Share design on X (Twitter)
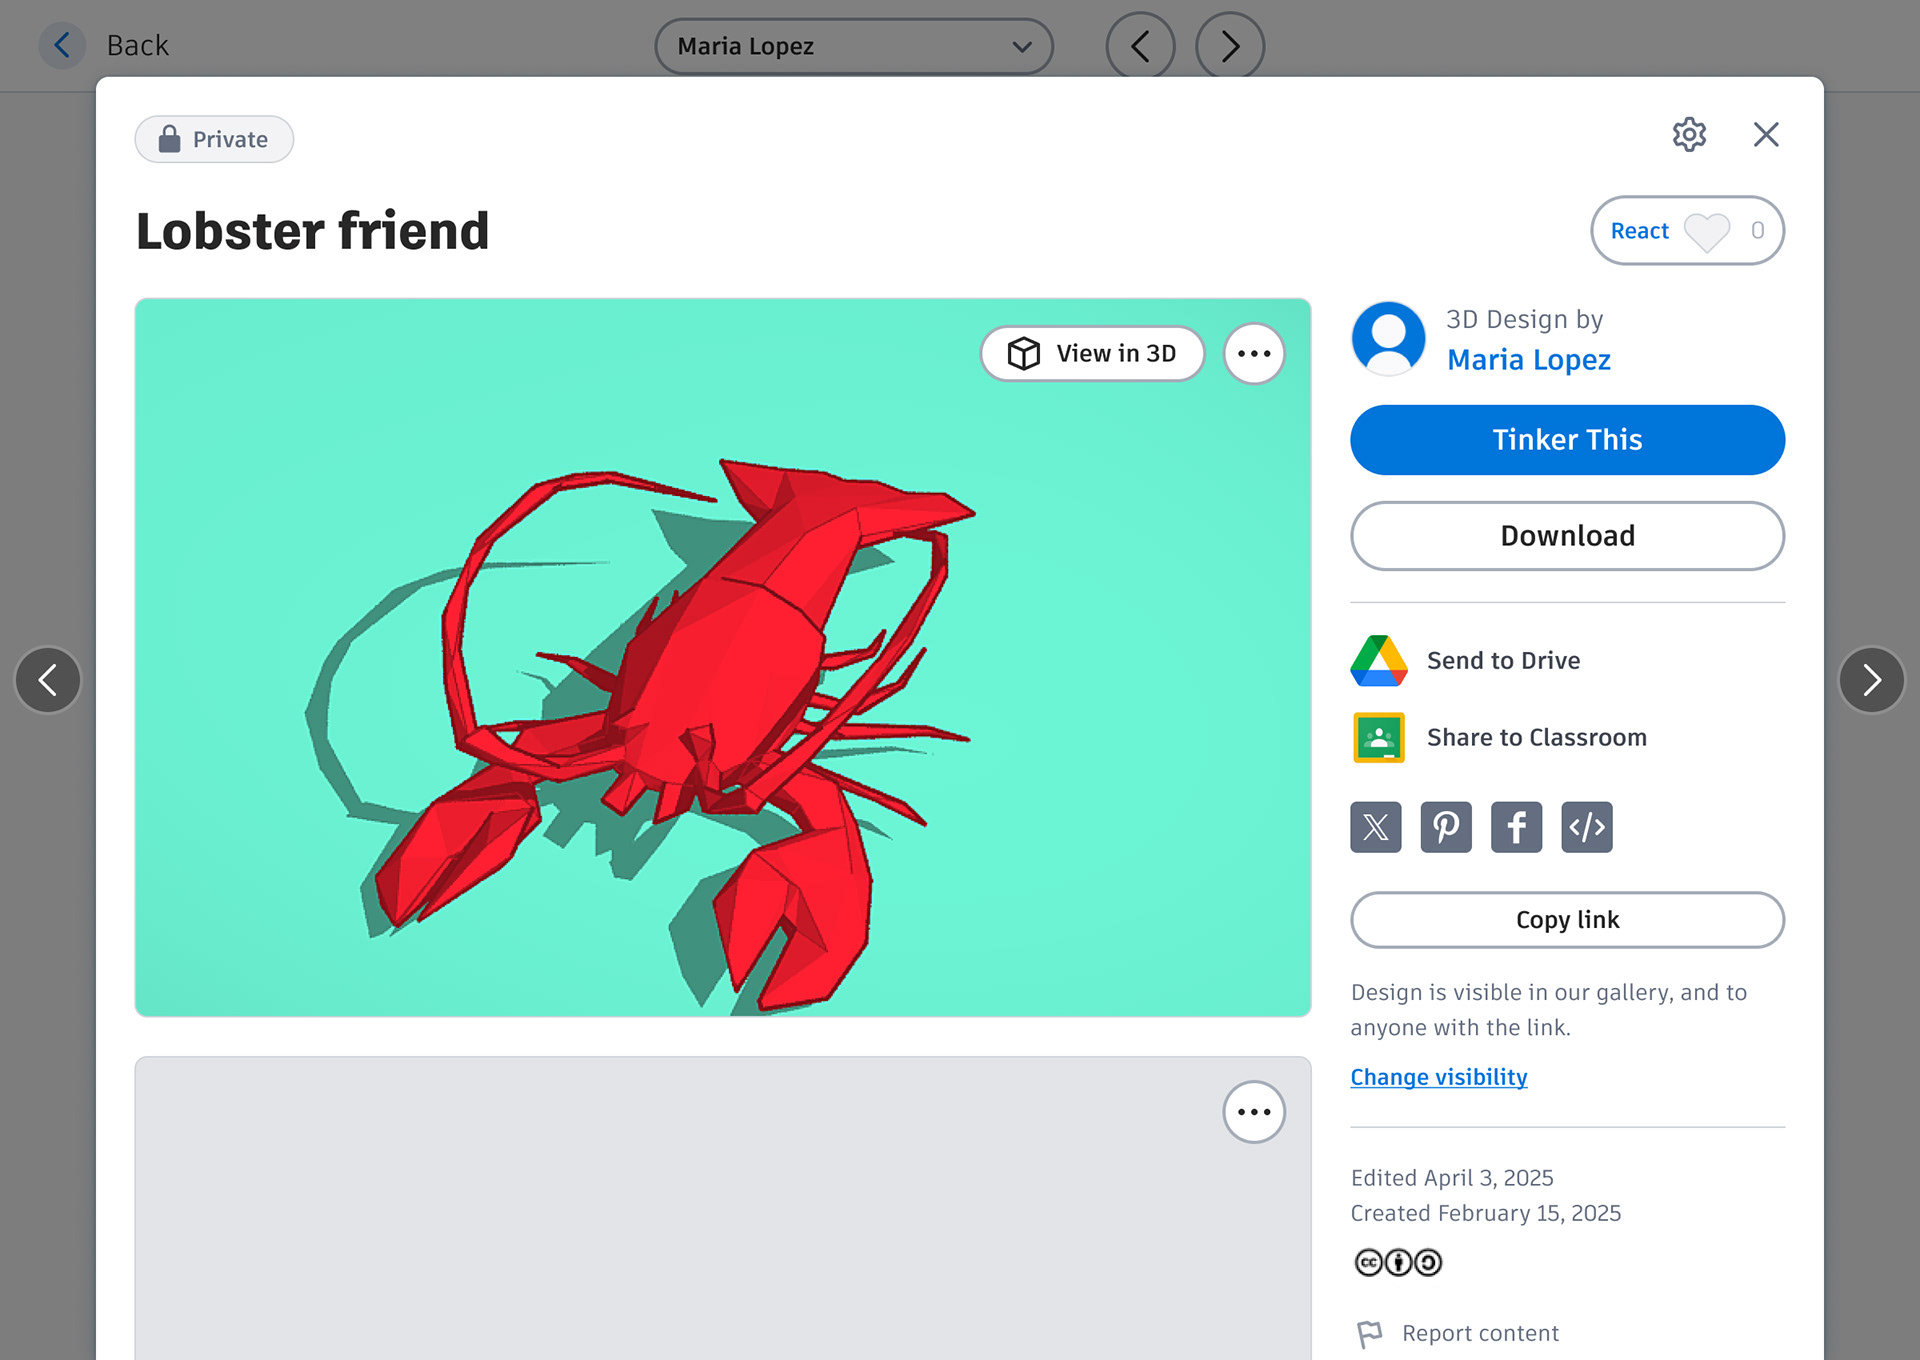 (1375, 827)
